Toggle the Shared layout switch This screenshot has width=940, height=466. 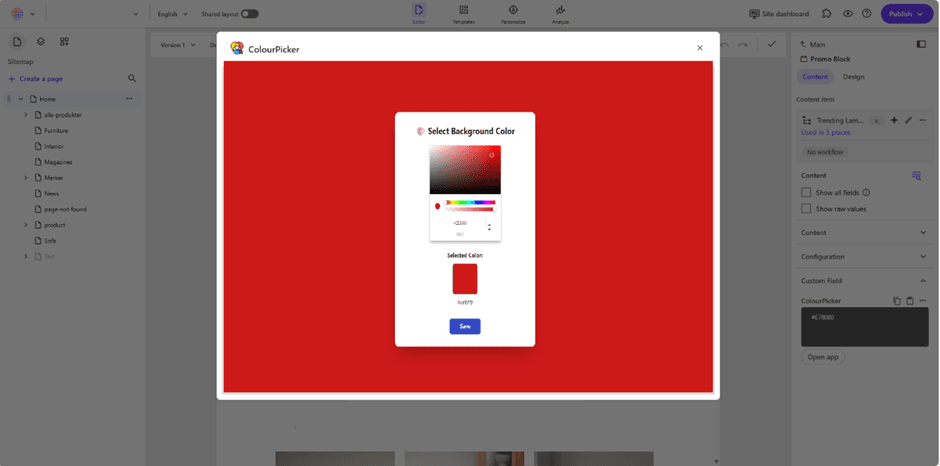click(249, 14)
